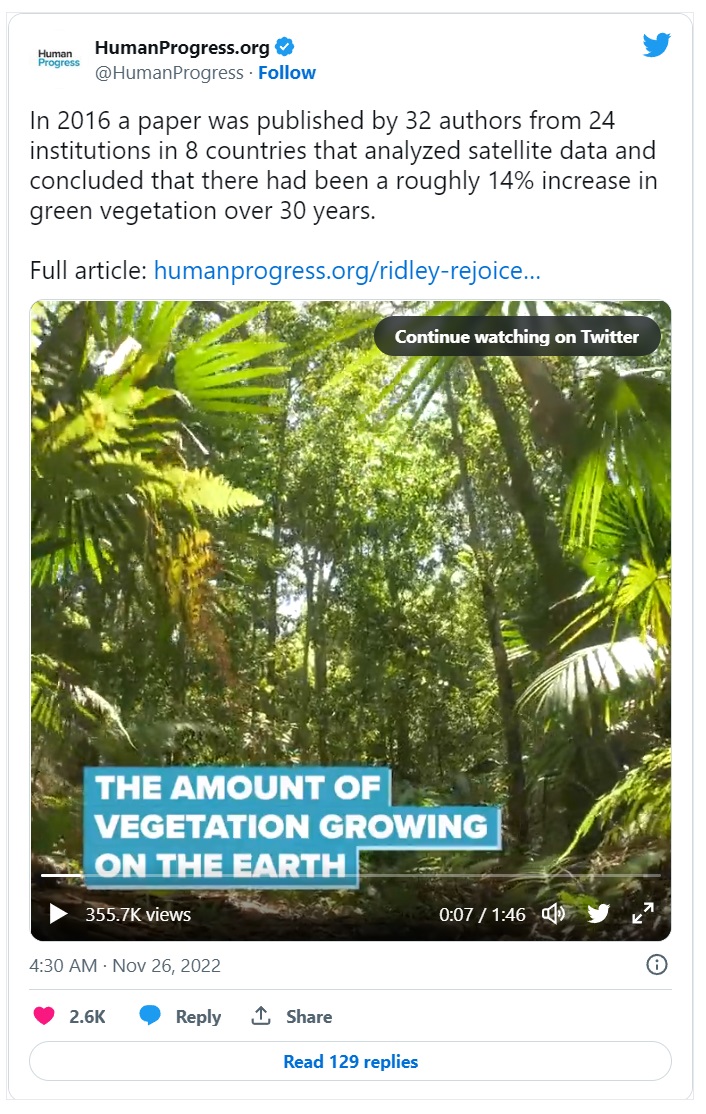Click Continue watching on Twitter button
The width and height of the screenshot is (706, 1114).
(516, 336)
